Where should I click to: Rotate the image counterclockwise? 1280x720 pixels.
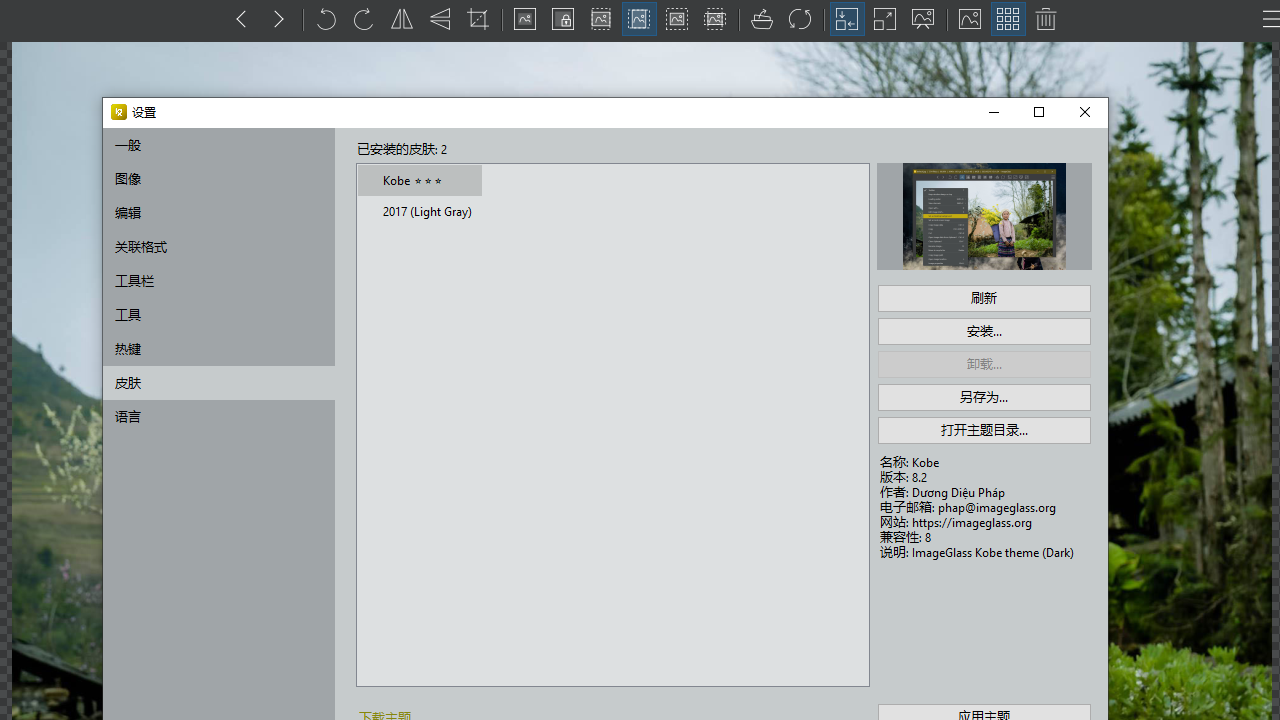pyautogui.click(x=325, y=19)
